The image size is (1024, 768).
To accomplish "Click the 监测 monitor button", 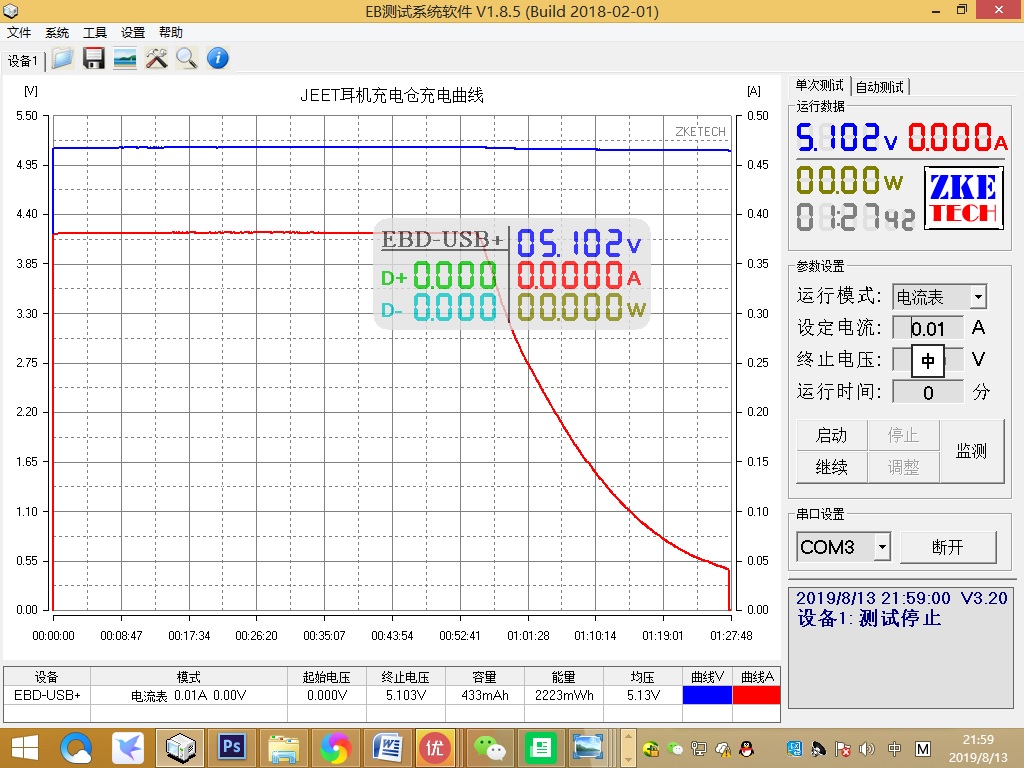I will coord(971,451).
